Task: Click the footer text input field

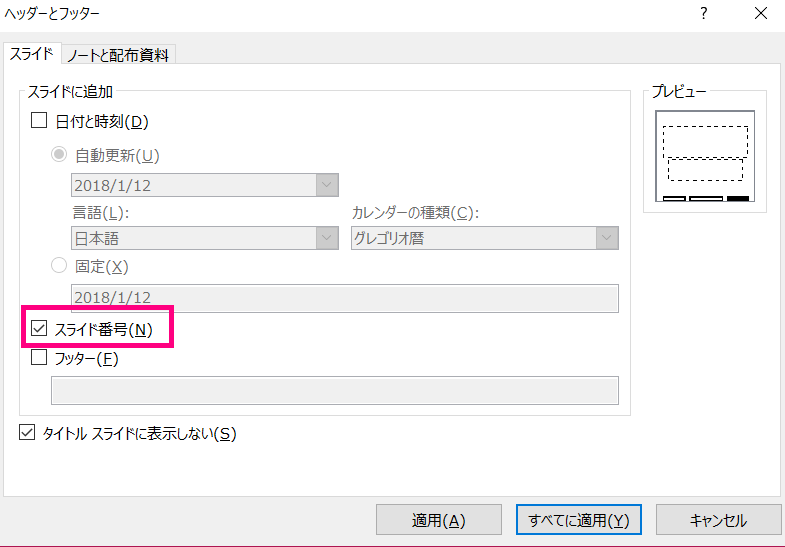Action: point(335,390)
